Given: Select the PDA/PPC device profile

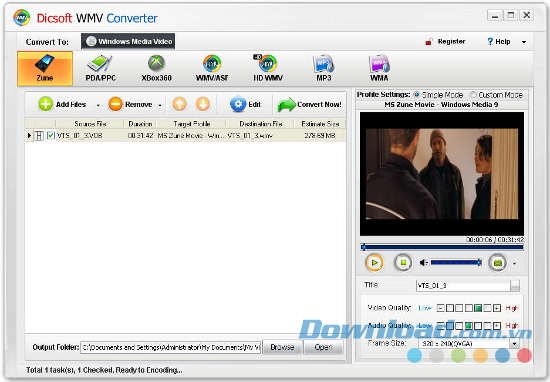Looking at the screenshot, I should [x=100, y=68].
